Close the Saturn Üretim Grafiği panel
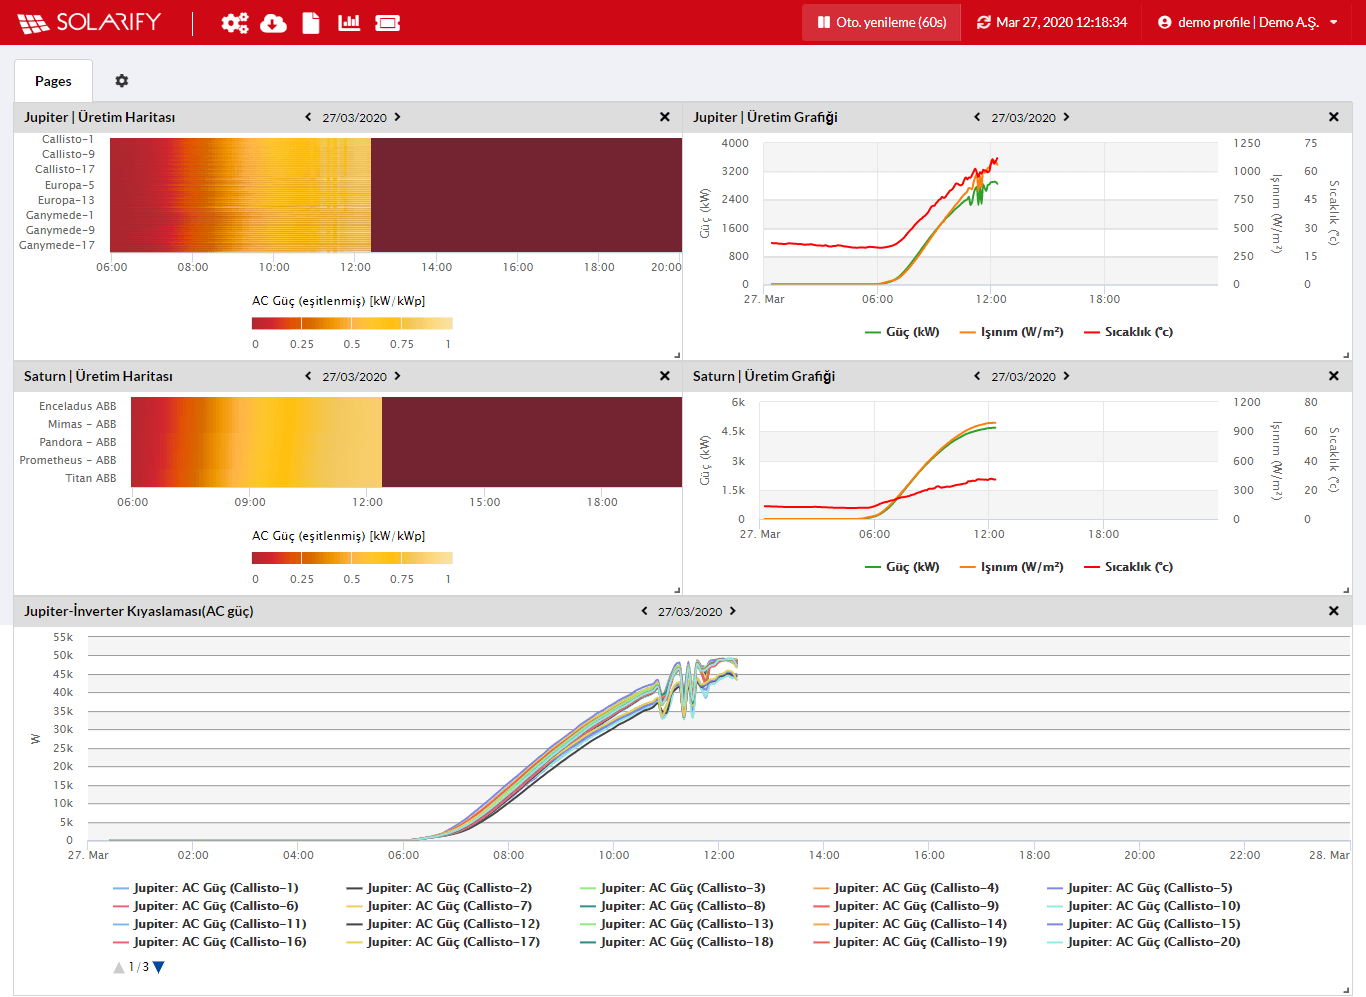The height and width of the screenshot is (997, 1366). pos(1334,376)
